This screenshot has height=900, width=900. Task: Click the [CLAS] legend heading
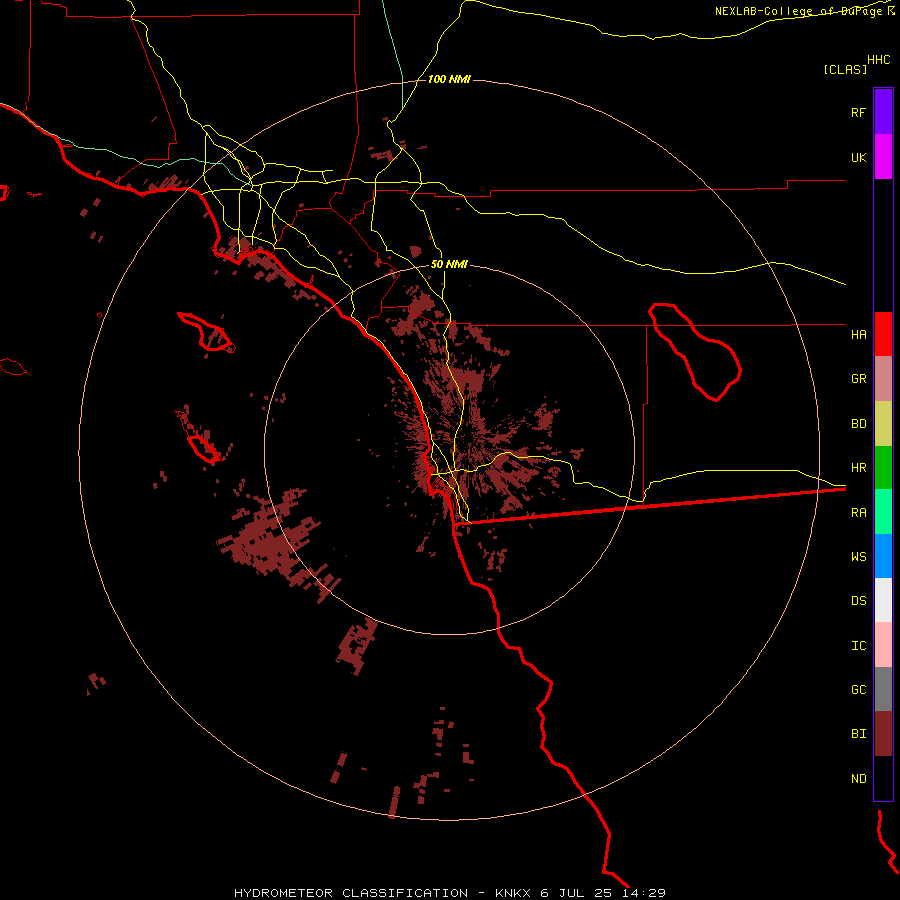pyautogui.click(x=845, y=69)
